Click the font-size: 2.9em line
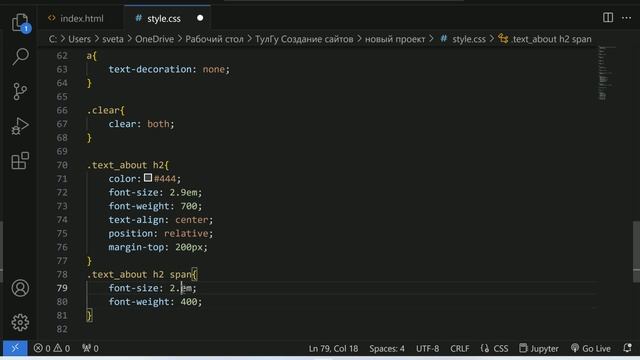Screen dimensions: 640x360 pyautogui.click(x=155, y=192)
